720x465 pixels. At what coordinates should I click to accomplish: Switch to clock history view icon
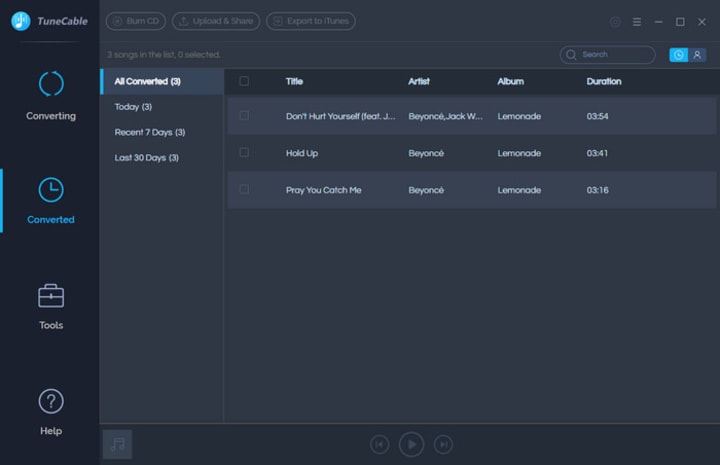pos(678,55)
